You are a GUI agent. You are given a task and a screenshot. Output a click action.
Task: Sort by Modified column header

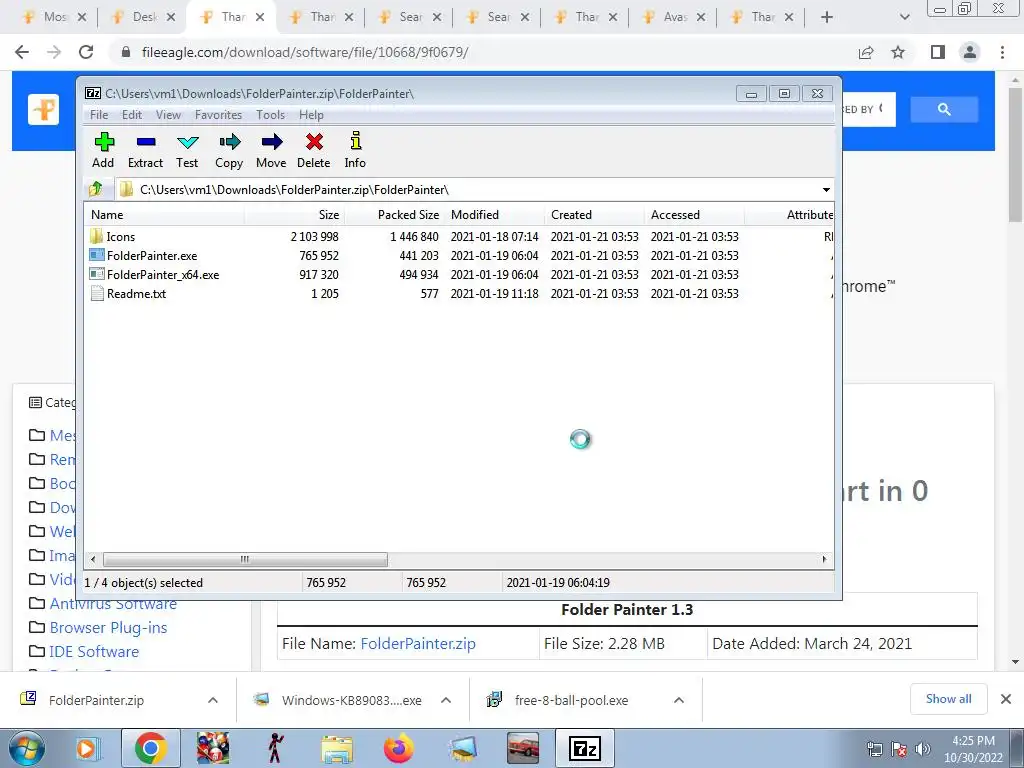pos(494,215)
